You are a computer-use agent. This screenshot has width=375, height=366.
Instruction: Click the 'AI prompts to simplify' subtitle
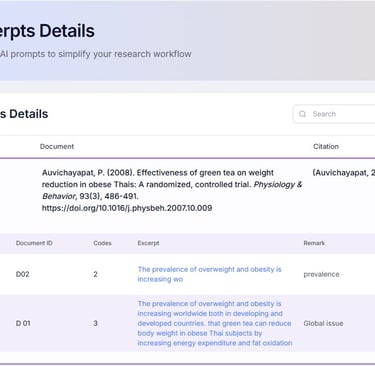click(x=96, y=54)
